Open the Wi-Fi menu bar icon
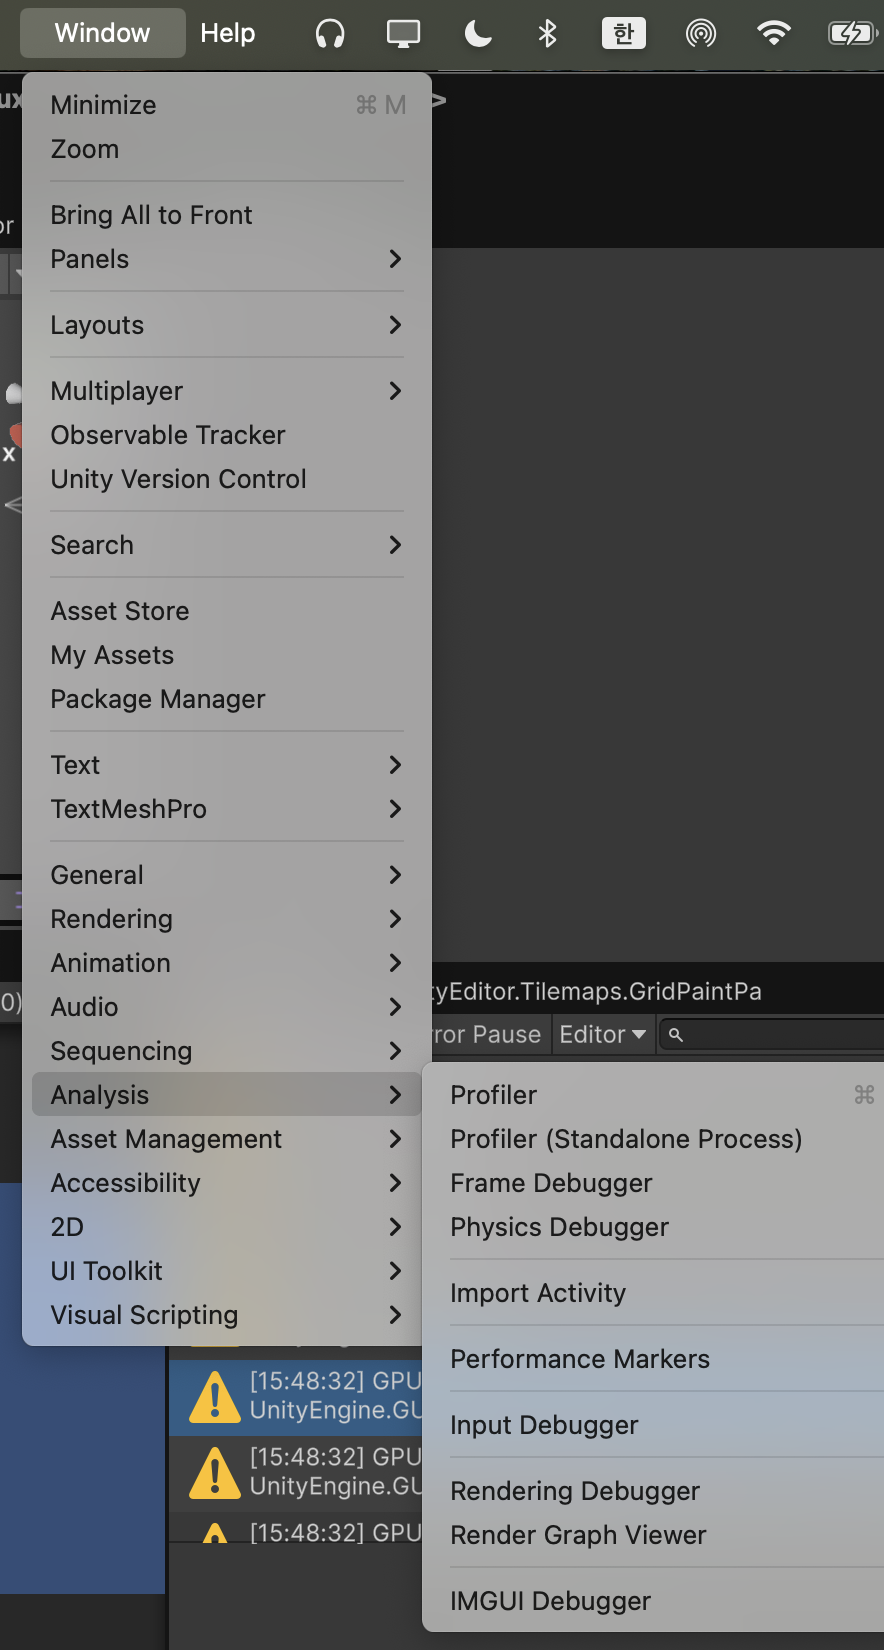Screen dimensions: 884x1650 (x=774, y=34)
